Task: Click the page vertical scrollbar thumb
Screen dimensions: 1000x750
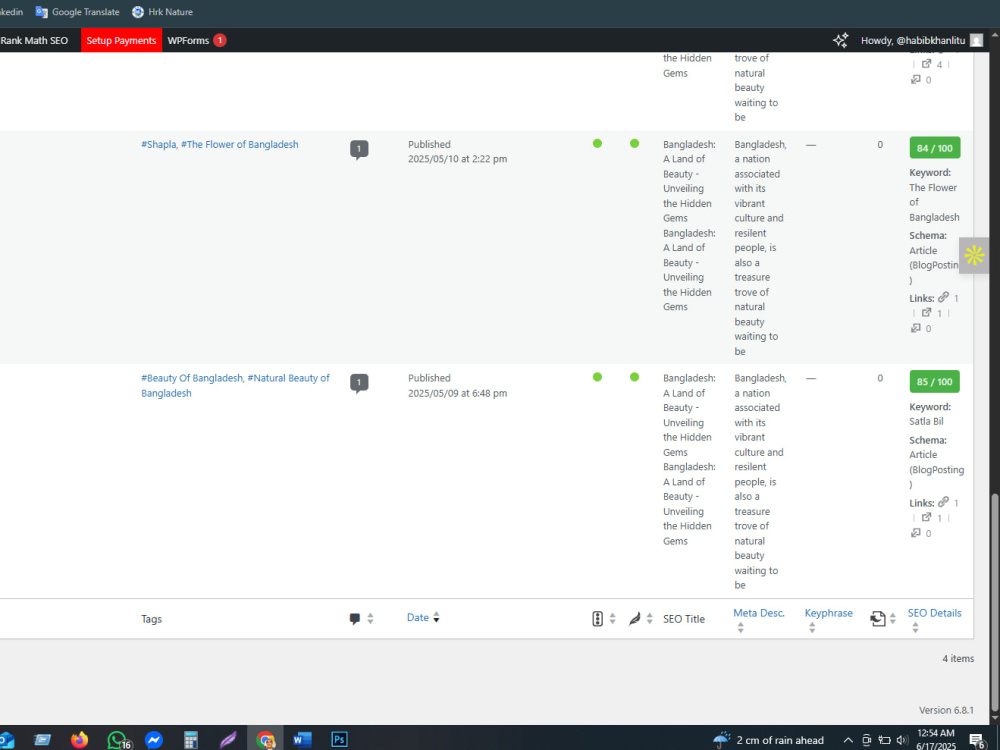Action: [994, 603]
